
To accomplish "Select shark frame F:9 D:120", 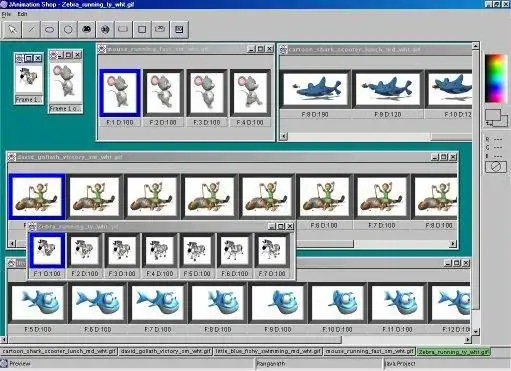I will (x=388, y=89).
